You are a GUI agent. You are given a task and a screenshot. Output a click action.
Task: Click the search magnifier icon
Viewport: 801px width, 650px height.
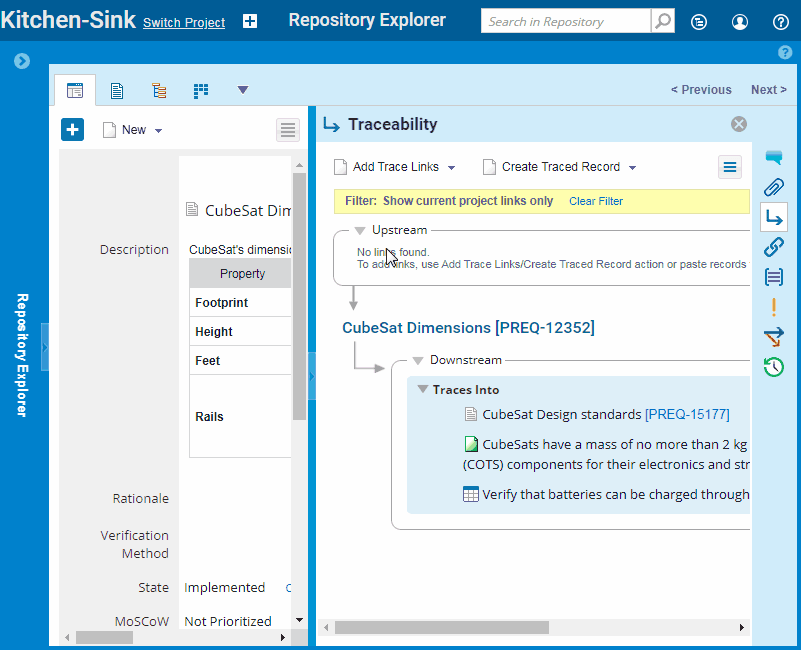point(662,21)
